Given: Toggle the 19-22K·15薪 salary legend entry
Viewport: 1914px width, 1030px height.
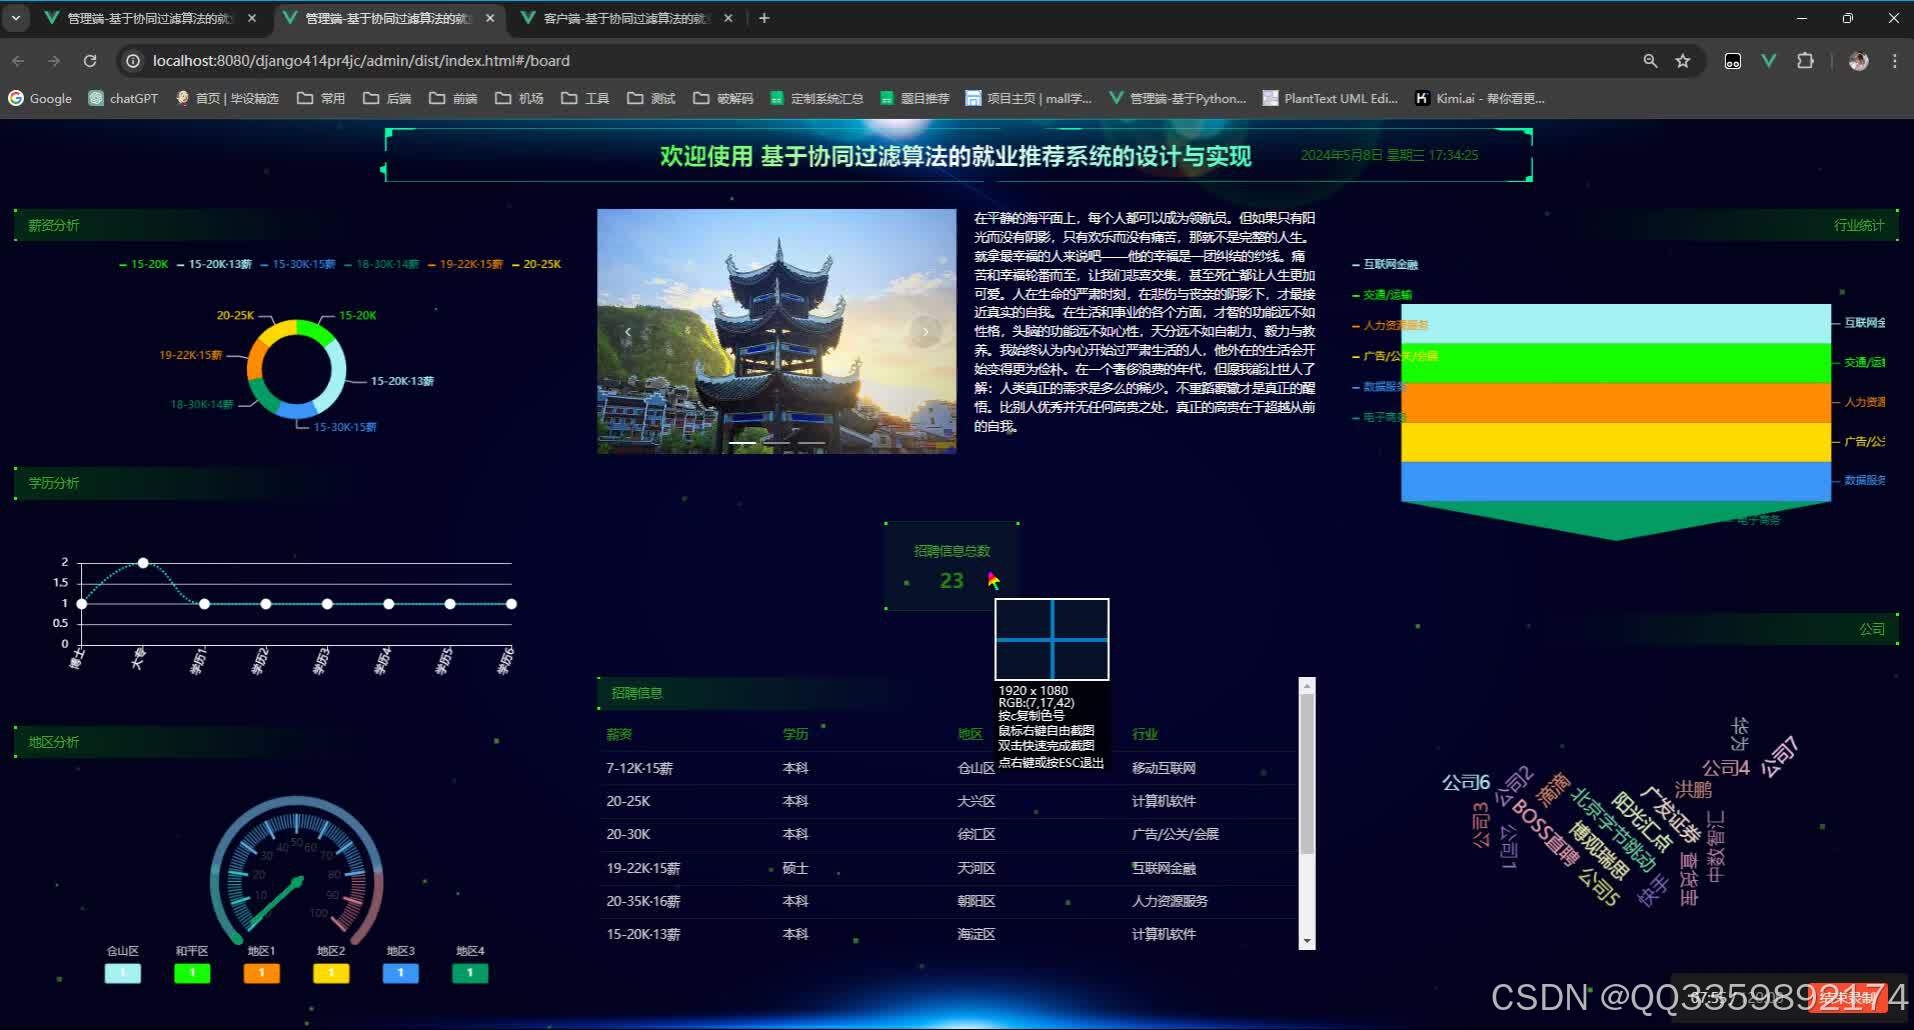Looking at the screenshot, I should click(x=465, y=264).
